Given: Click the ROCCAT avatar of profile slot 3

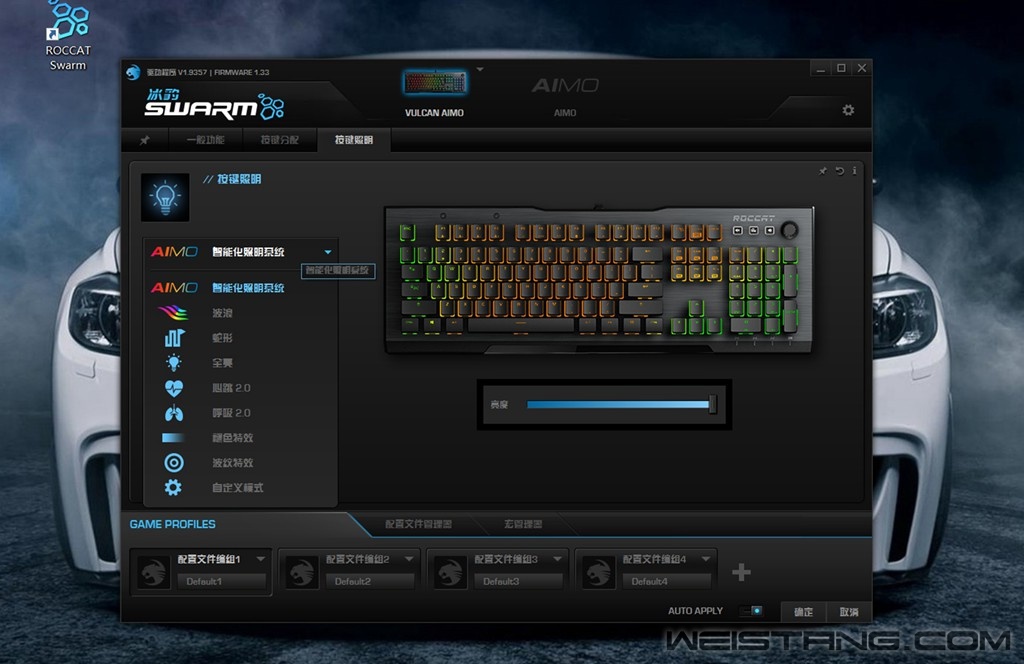Looking at the screenshot, I should (x=450, y=572).
